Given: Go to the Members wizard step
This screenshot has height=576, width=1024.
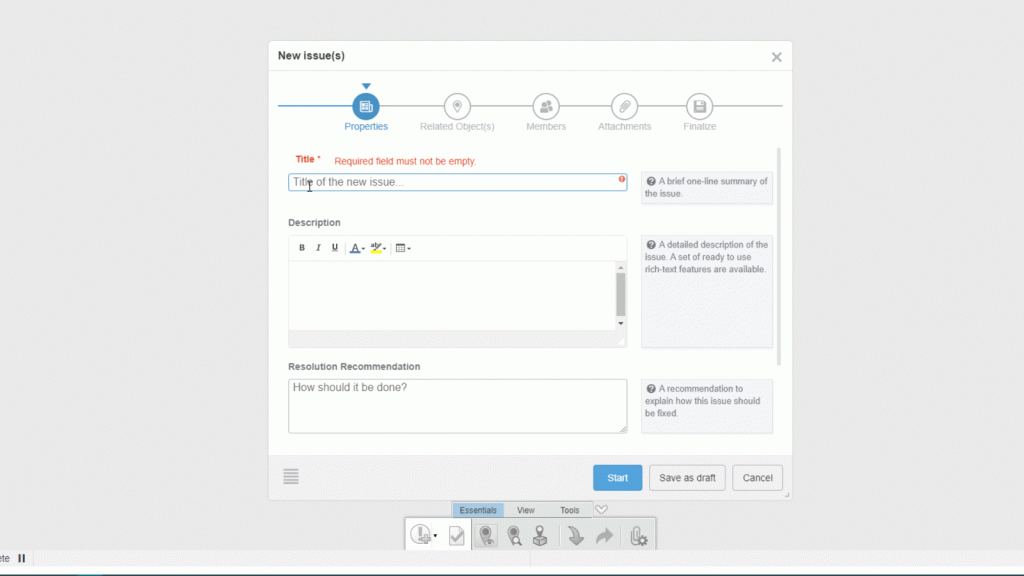Looking at the screenshot, I should tap(546, 106).
